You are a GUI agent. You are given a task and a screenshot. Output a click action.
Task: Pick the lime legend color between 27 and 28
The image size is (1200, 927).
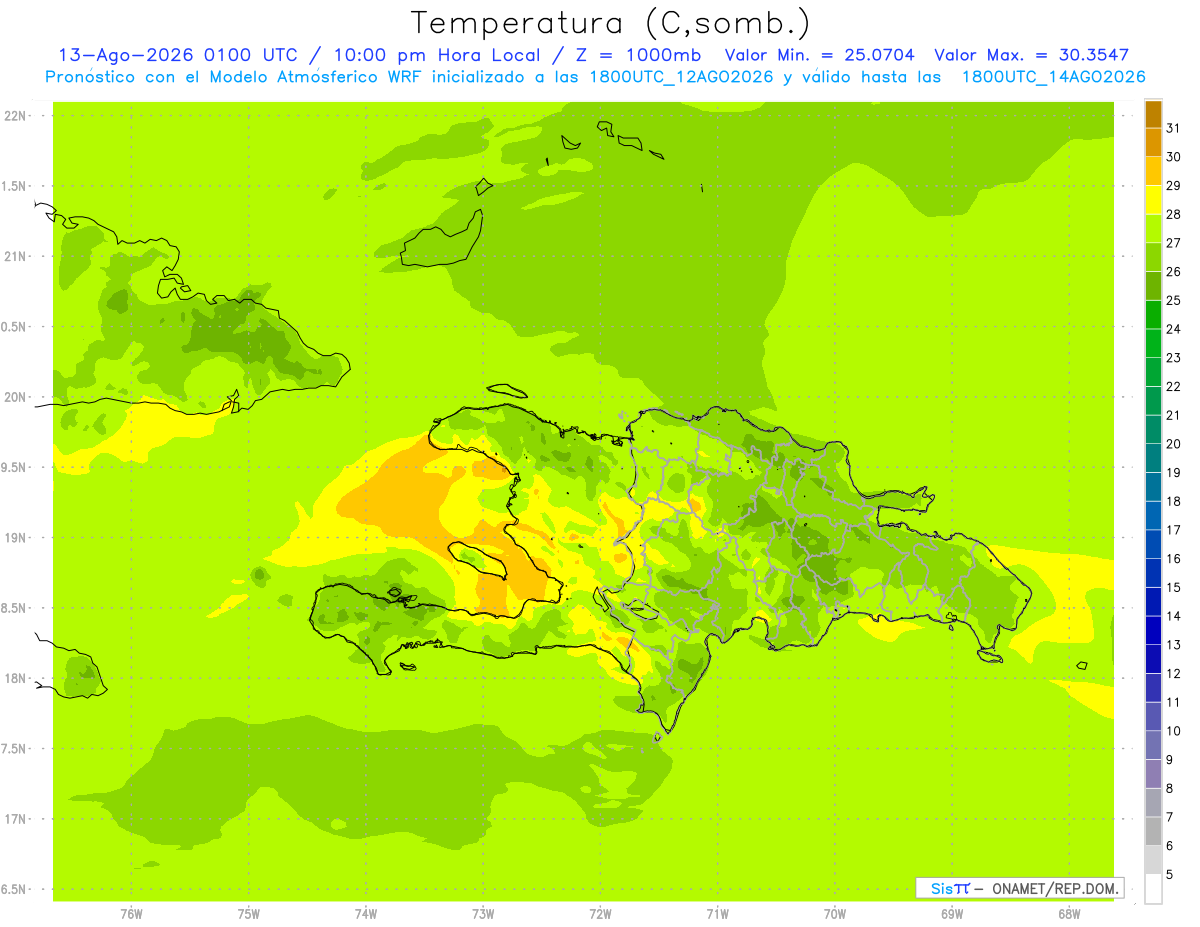tap(1153, 228)
